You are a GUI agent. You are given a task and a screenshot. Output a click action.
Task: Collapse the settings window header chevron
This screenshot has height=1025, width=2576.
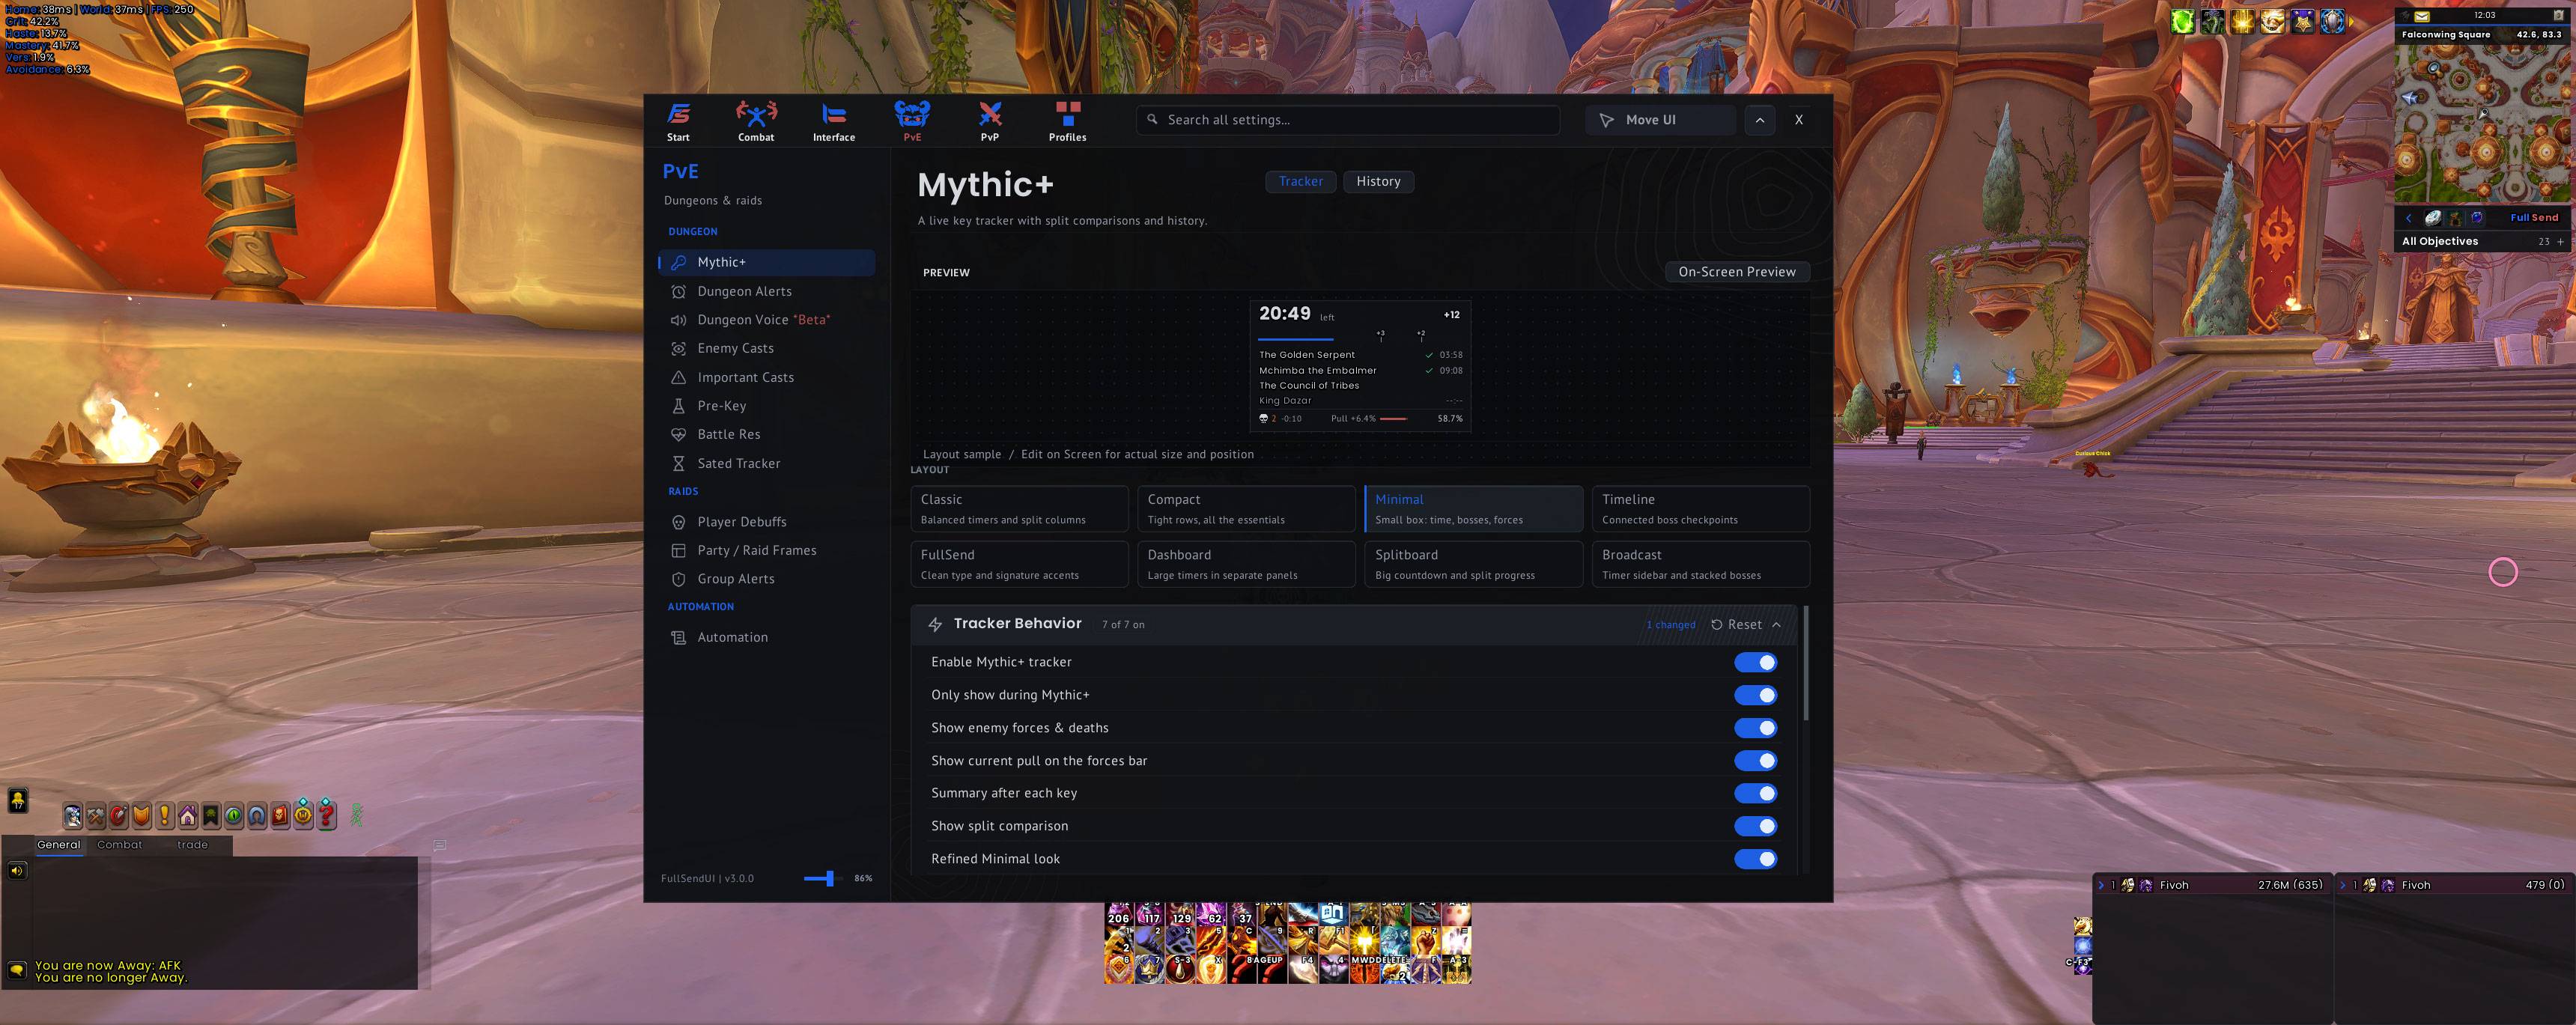click(x=1760, y=120)
